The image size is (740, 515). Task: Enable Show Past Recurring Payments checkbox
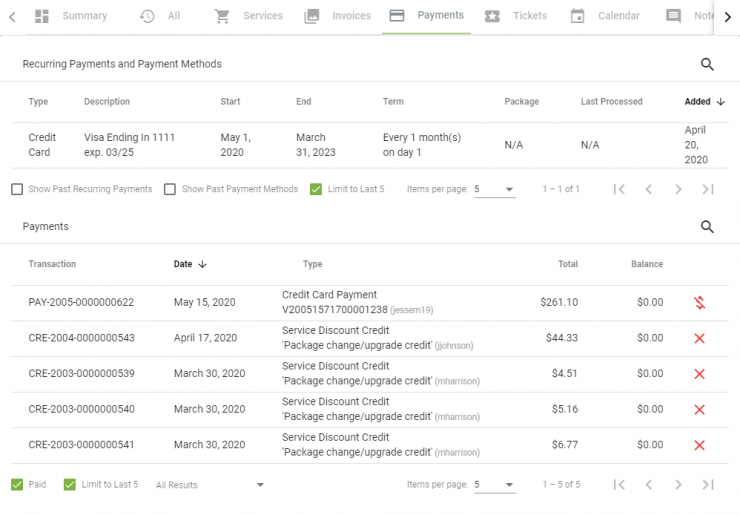(17, 189)
